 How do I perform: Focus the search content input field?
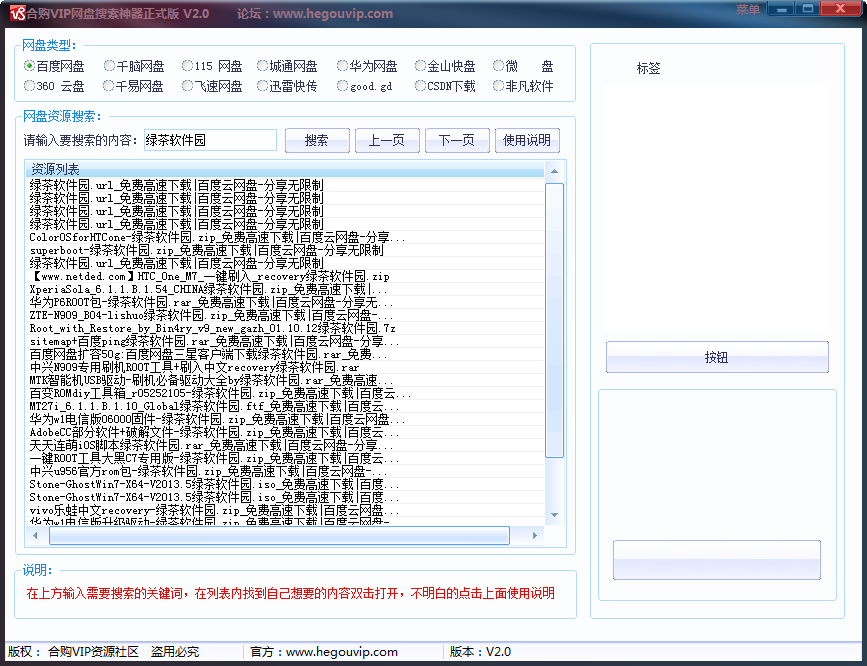click(210, 140)
